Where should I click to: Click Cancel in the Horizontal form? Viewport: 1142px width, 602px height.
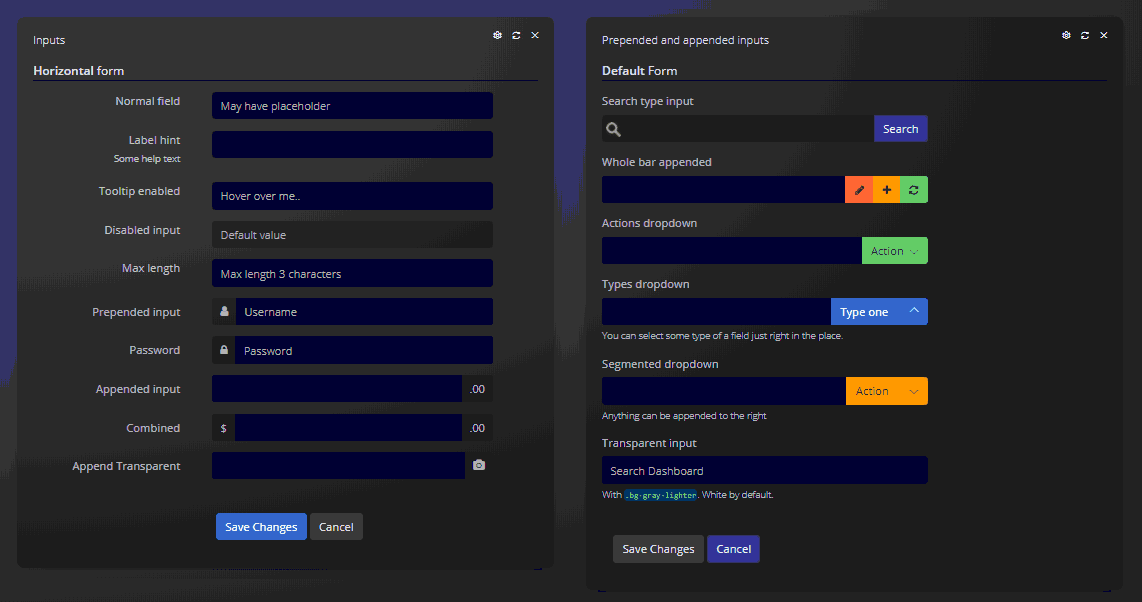[336, 526]
